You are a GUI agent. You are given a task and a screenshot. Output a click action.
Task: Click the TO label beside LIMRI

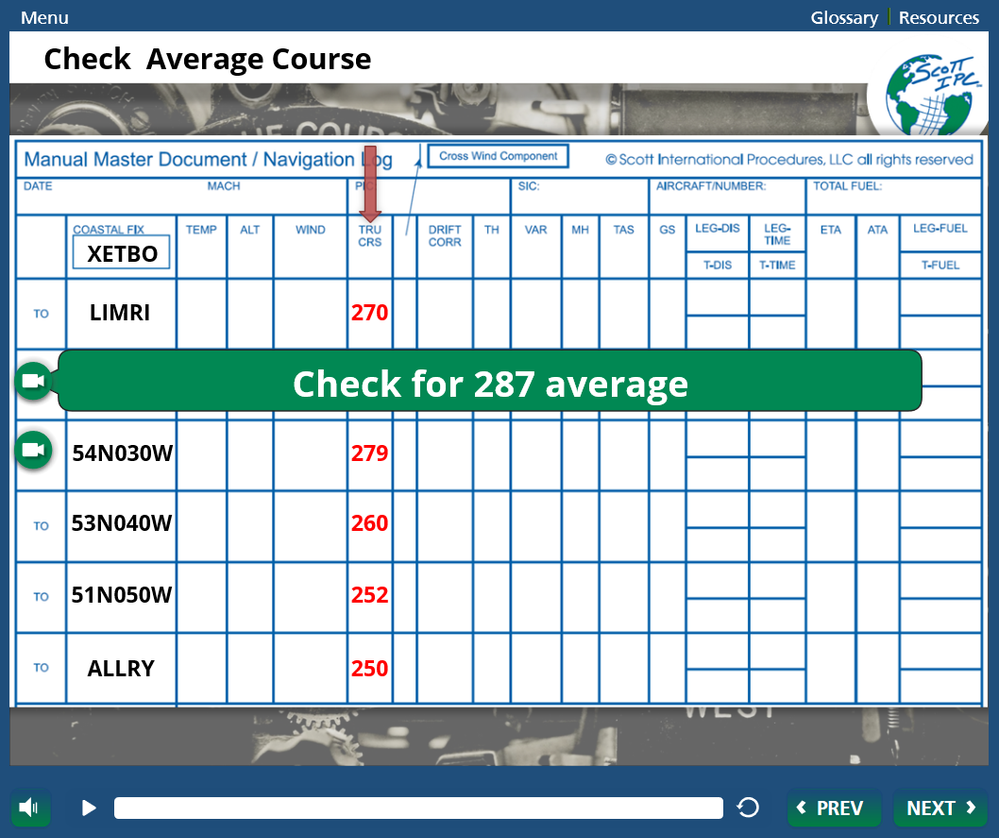pyautogui.click(x=41, y=314)
